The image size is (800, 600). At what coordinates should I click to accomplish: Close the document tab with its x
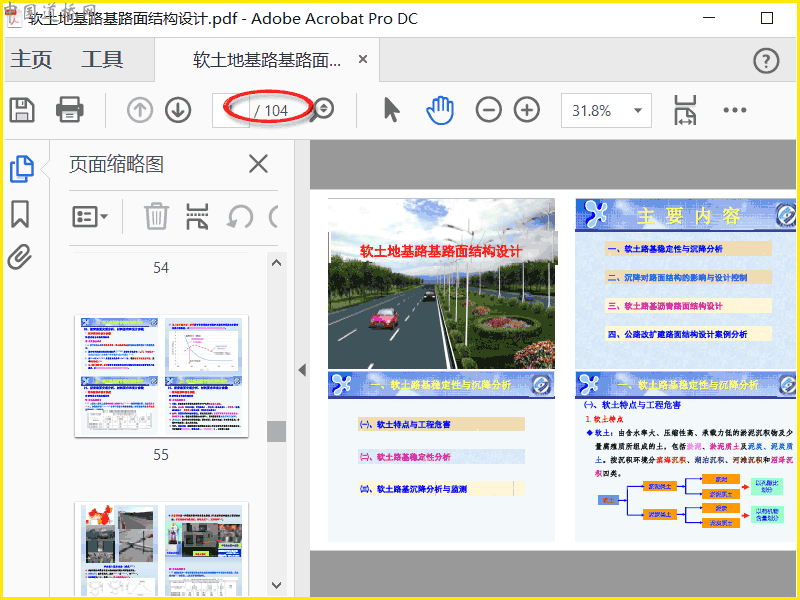pyautogui.click(x=363, y=59)
